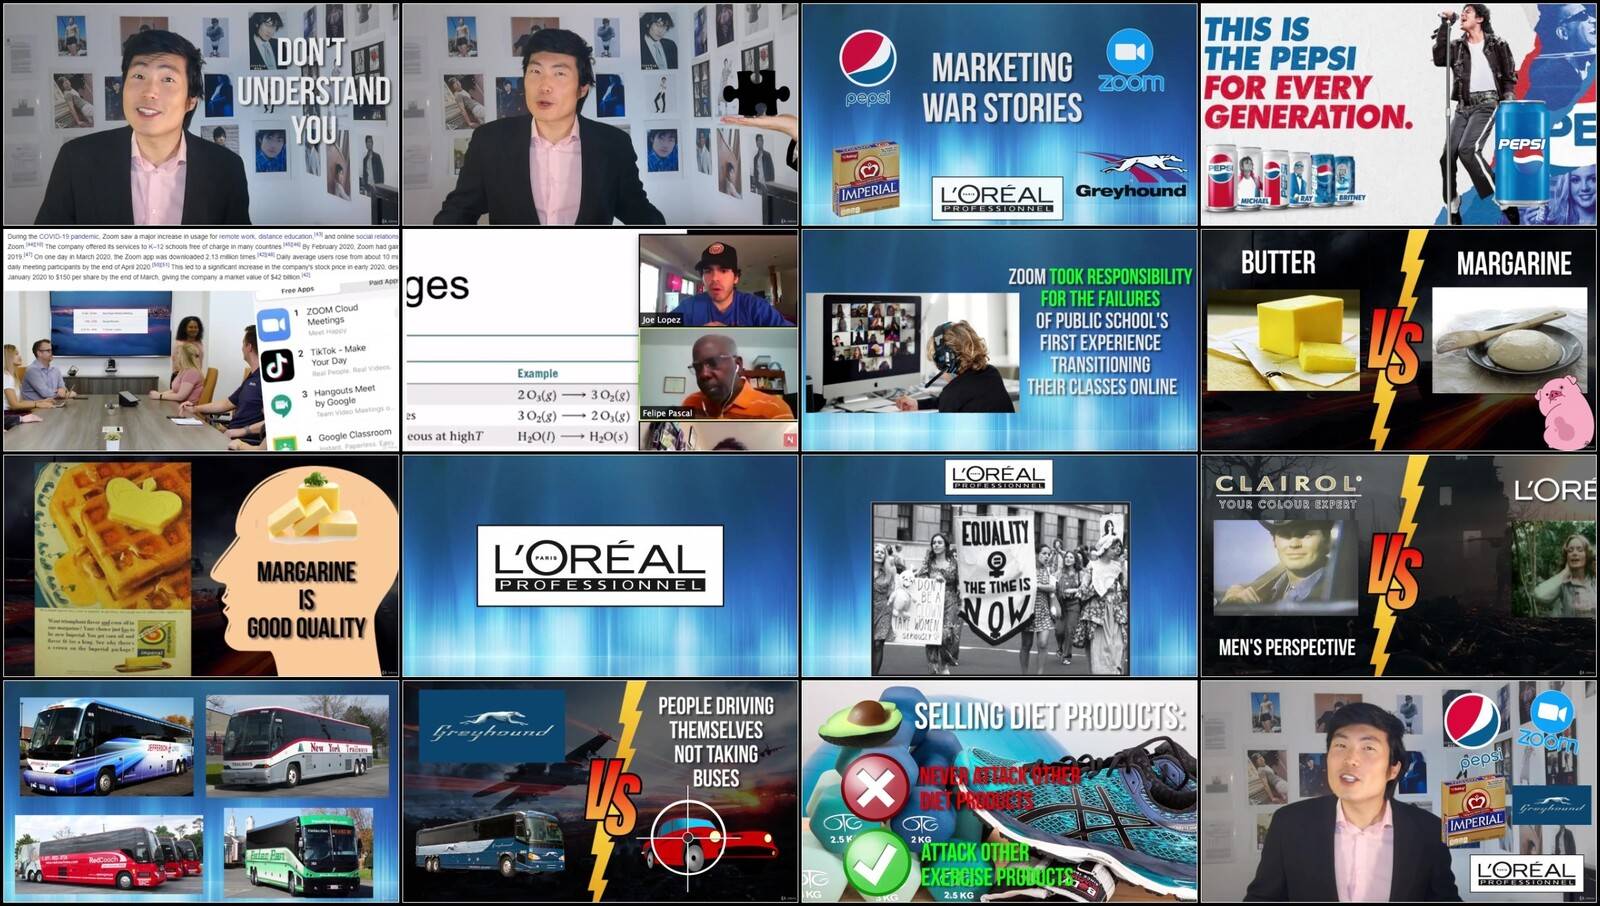Click the red X mark in diet products frame
1600x906 pixels.
(875, 789)
